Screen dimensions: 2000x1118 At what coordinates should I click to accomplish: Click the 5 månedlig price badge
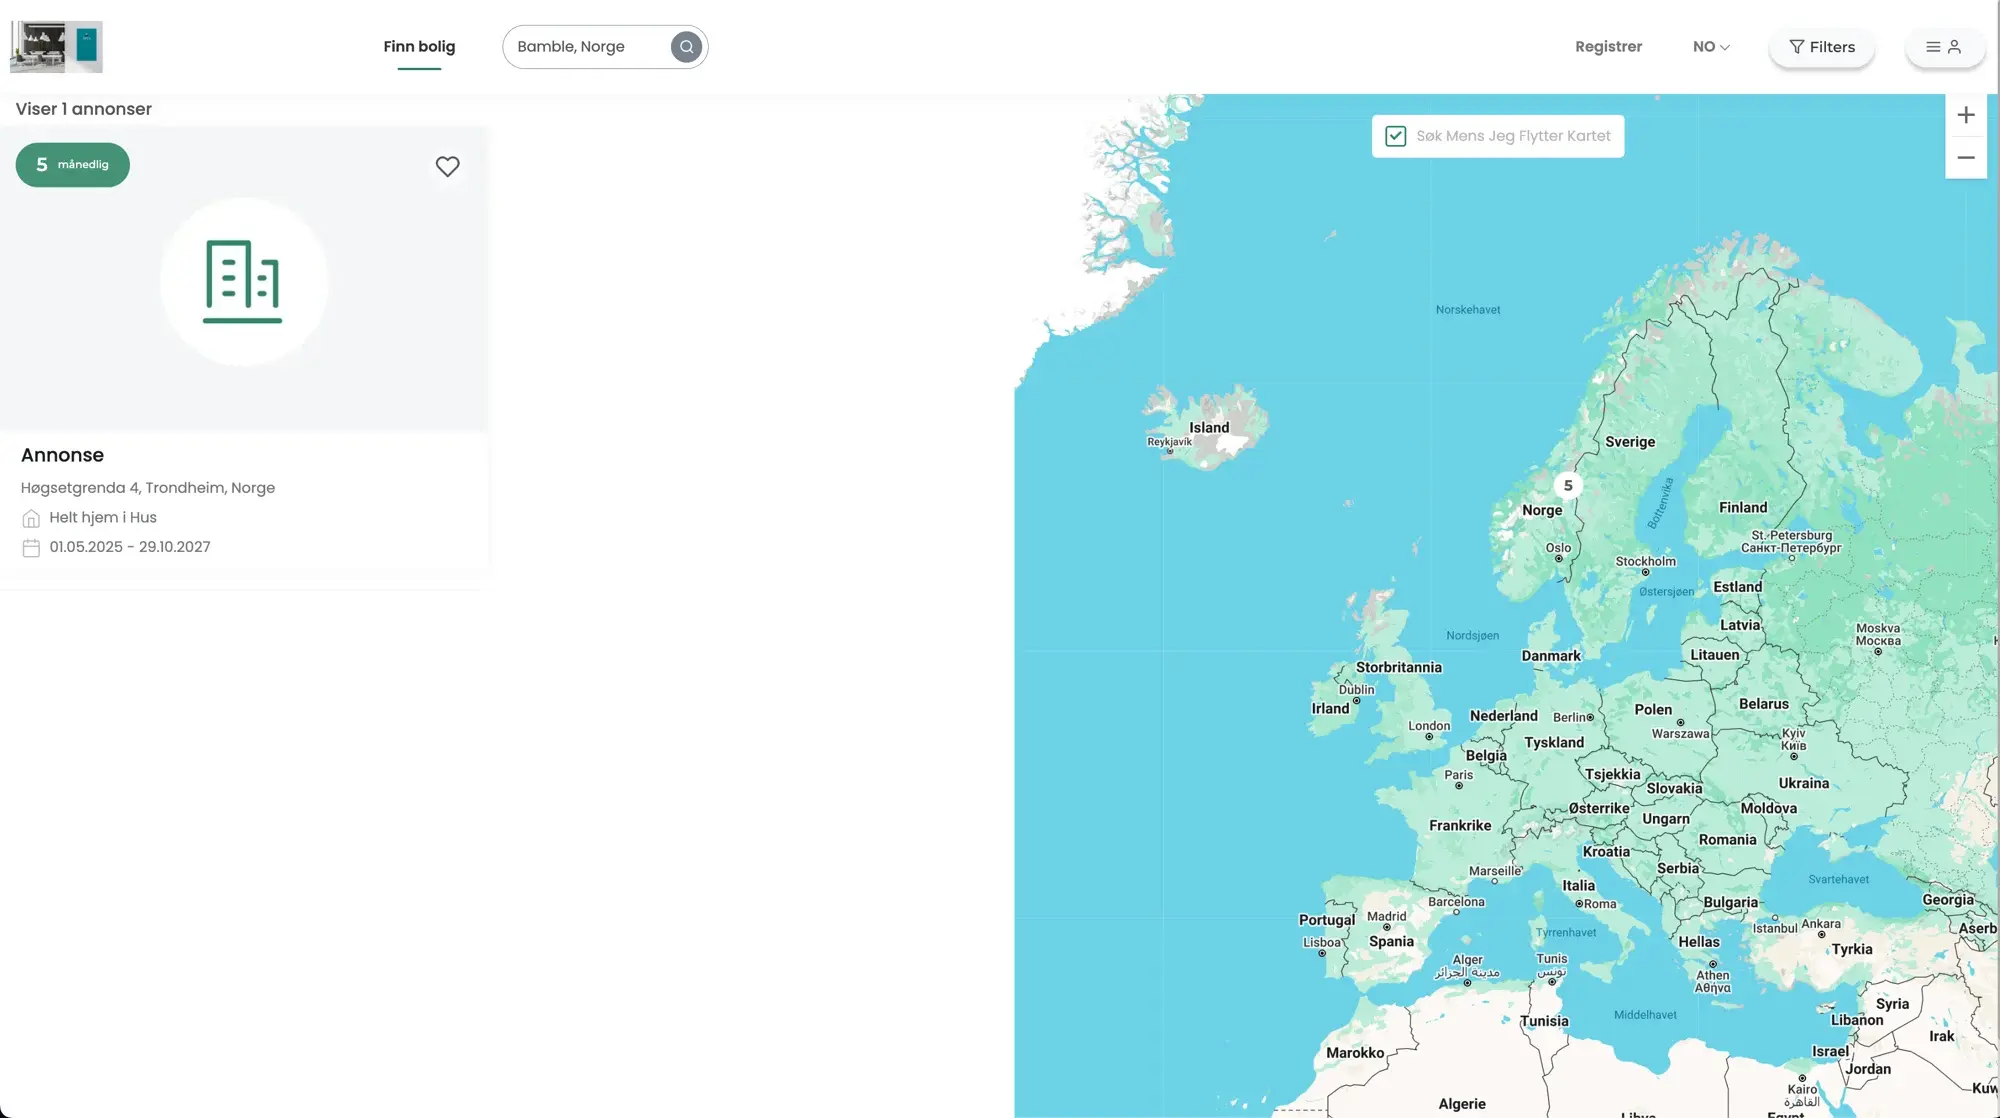pos(72,165)
